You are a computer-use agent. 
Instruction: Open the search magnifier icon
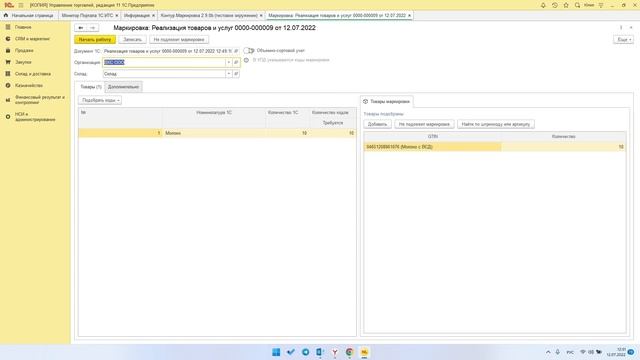(577, 5)
